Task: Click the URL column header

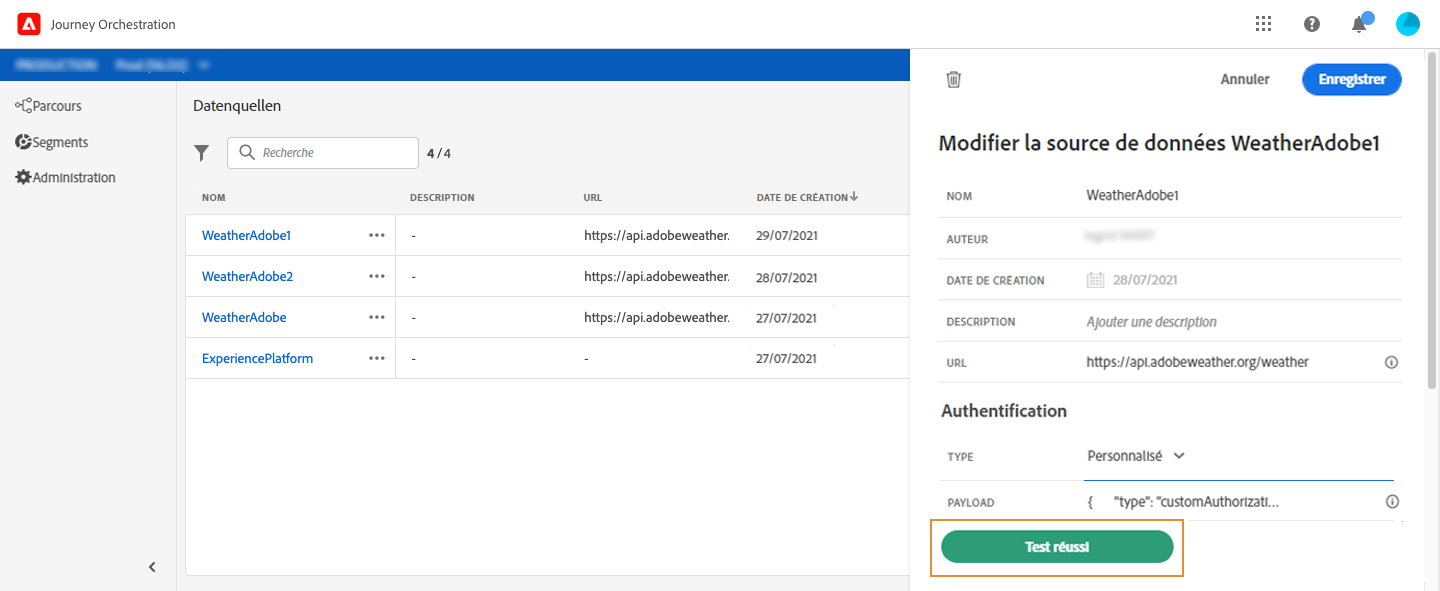Action: coord(593,197)
